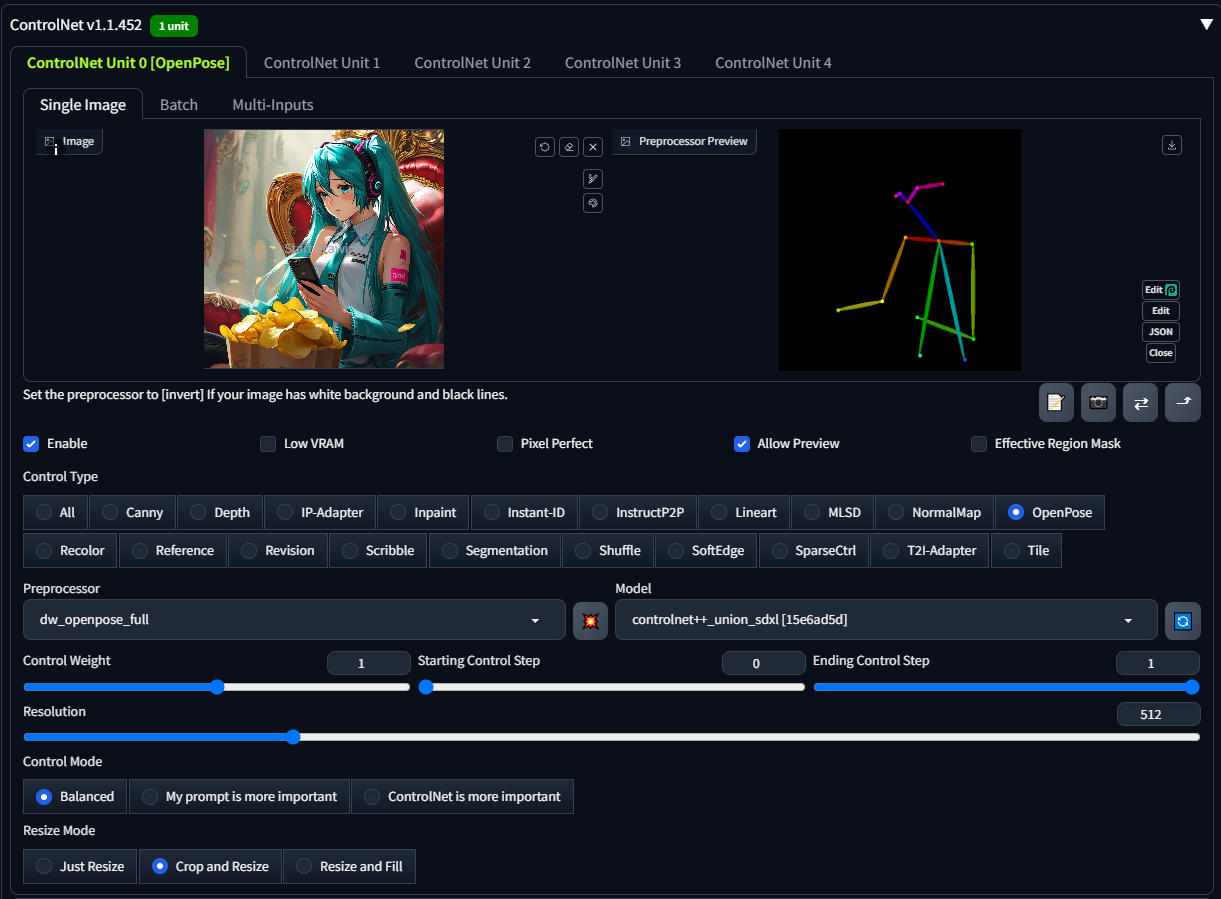Refresh the model list with the blue icon
Viewport: 1221px width, 899px height.
click(1182, 620)
